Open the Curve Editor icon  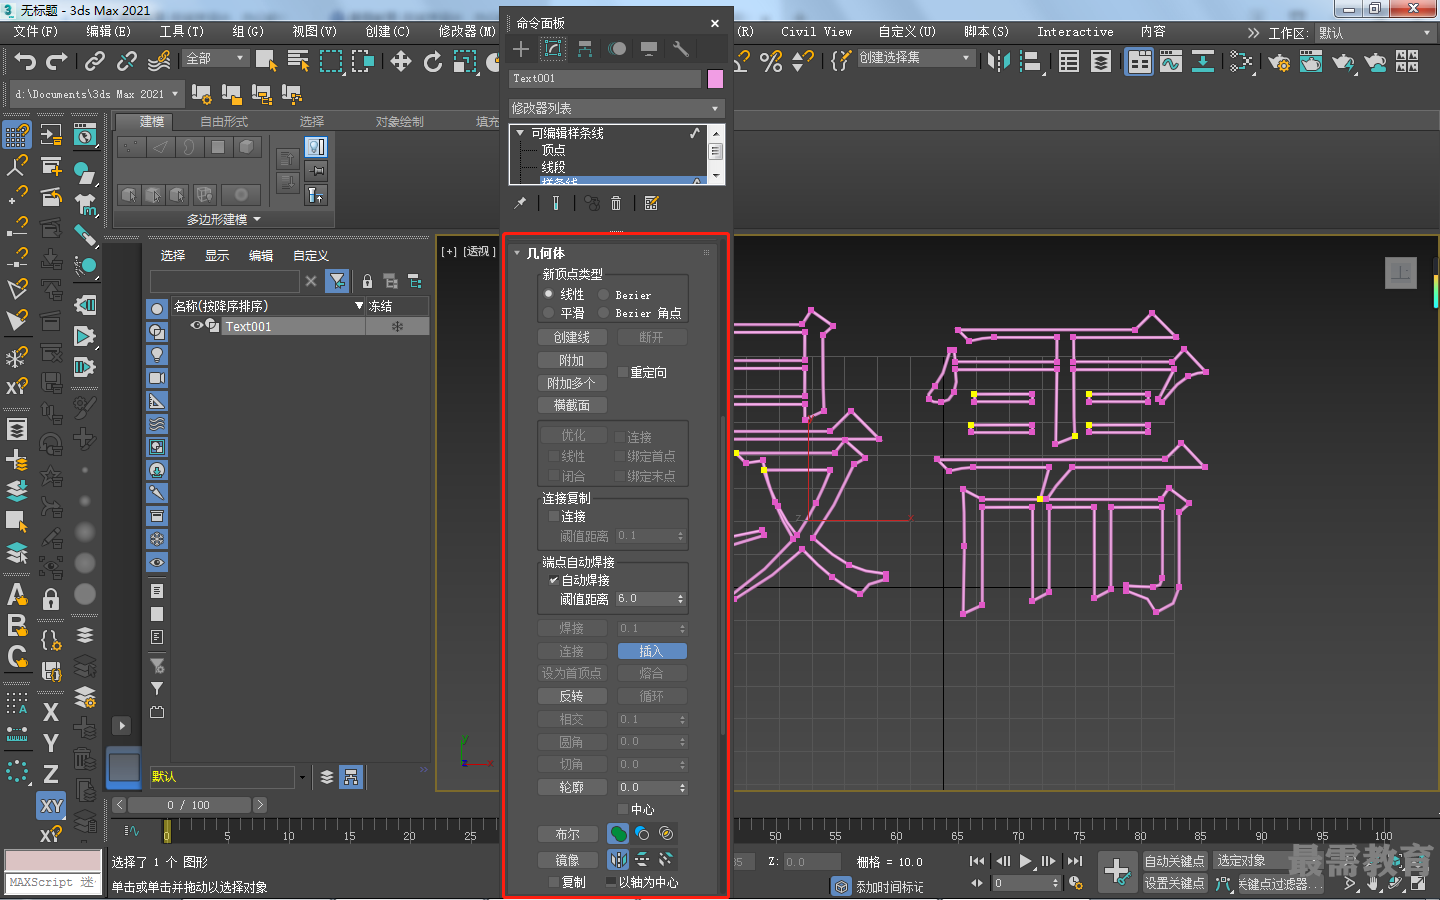coord(1171,61)
